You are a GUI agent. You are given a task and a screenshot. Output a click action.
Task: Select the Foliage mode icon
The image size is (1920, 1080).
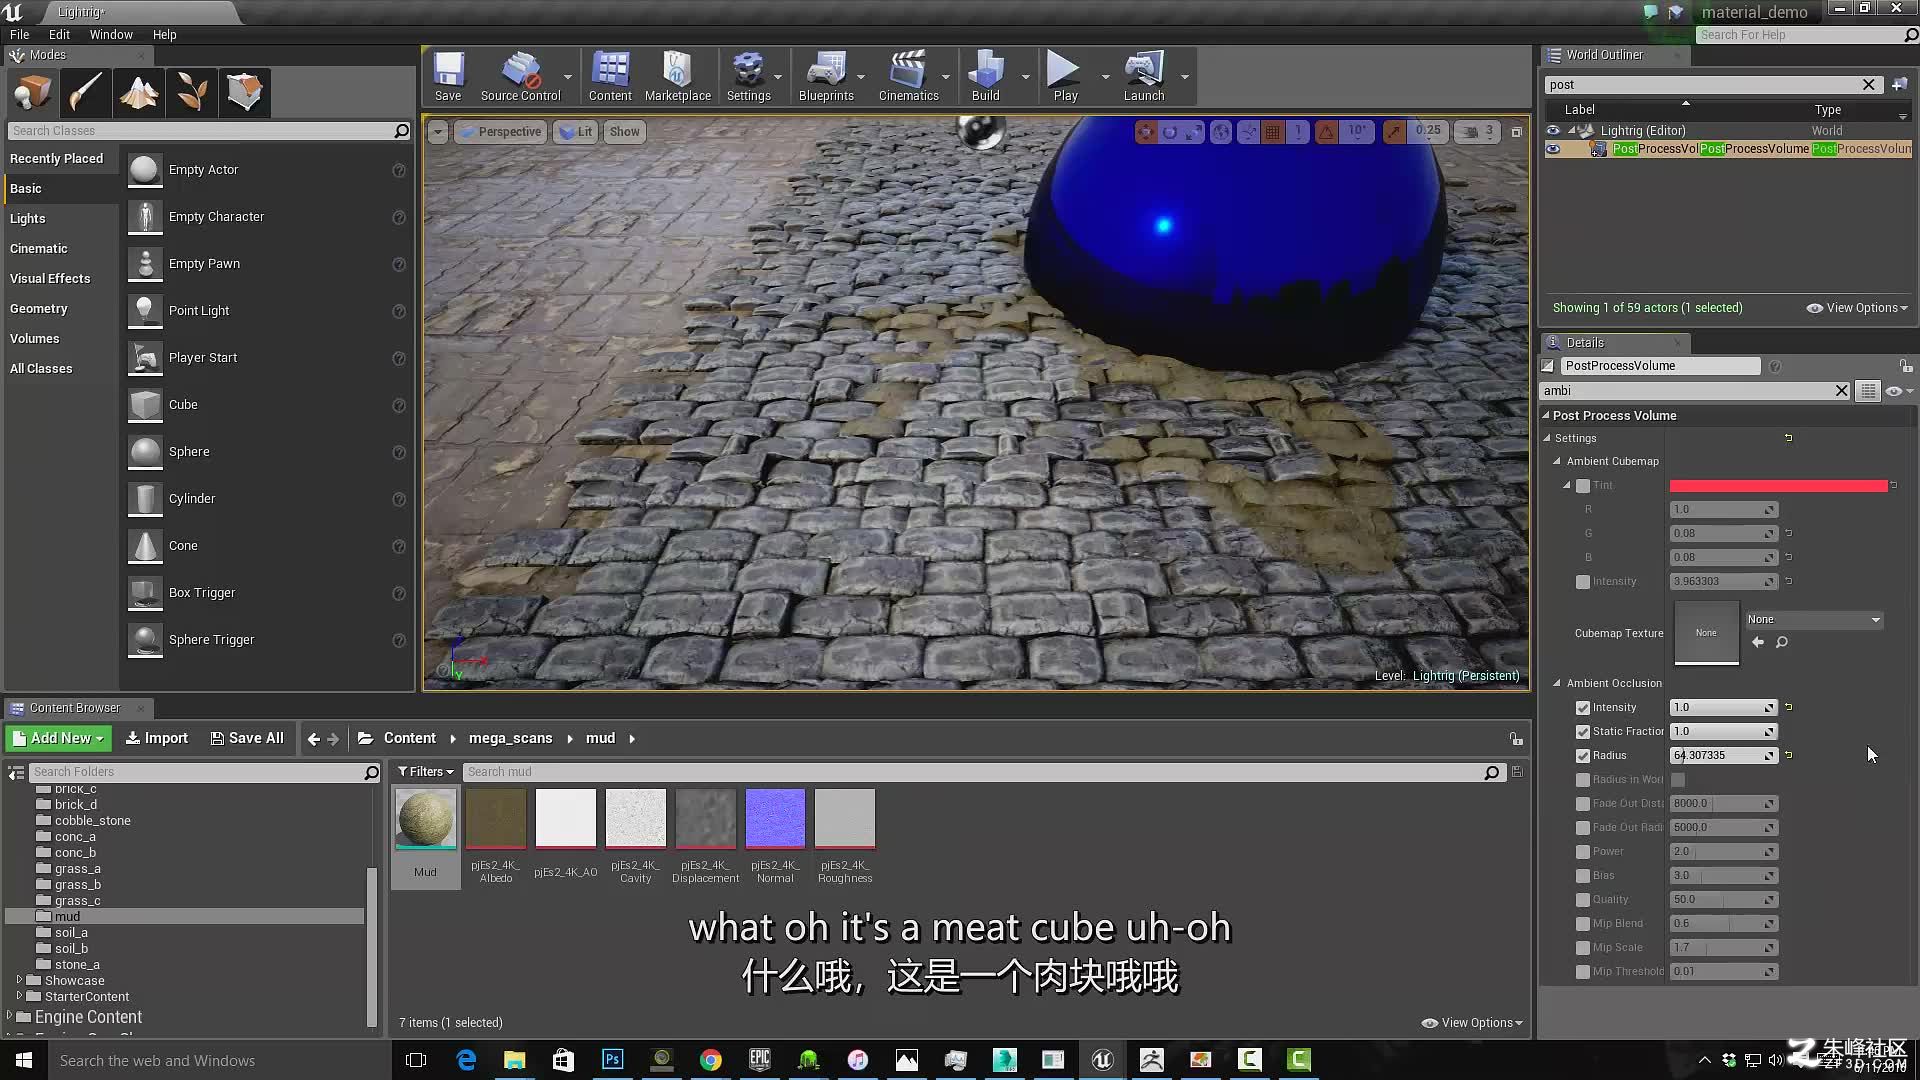pyautogui.click(x=191, y=92)
